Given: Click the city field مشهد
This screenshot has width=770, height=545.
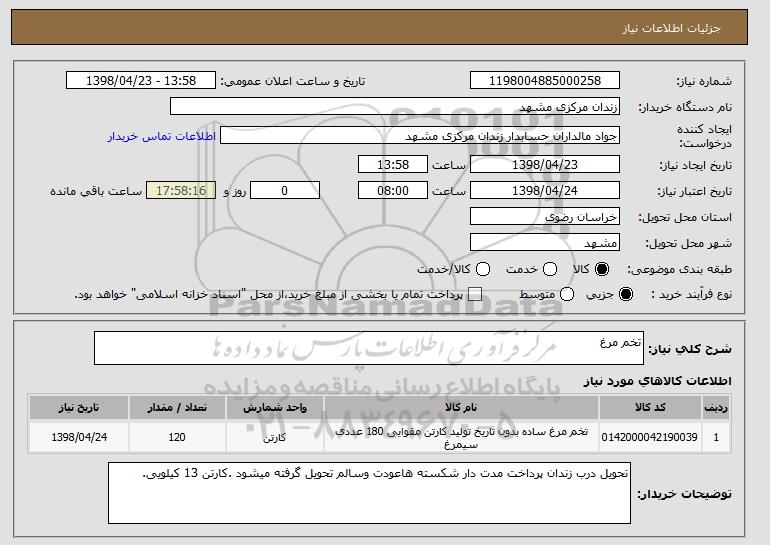Looking at the screenshot, I should tap(545, 243).
